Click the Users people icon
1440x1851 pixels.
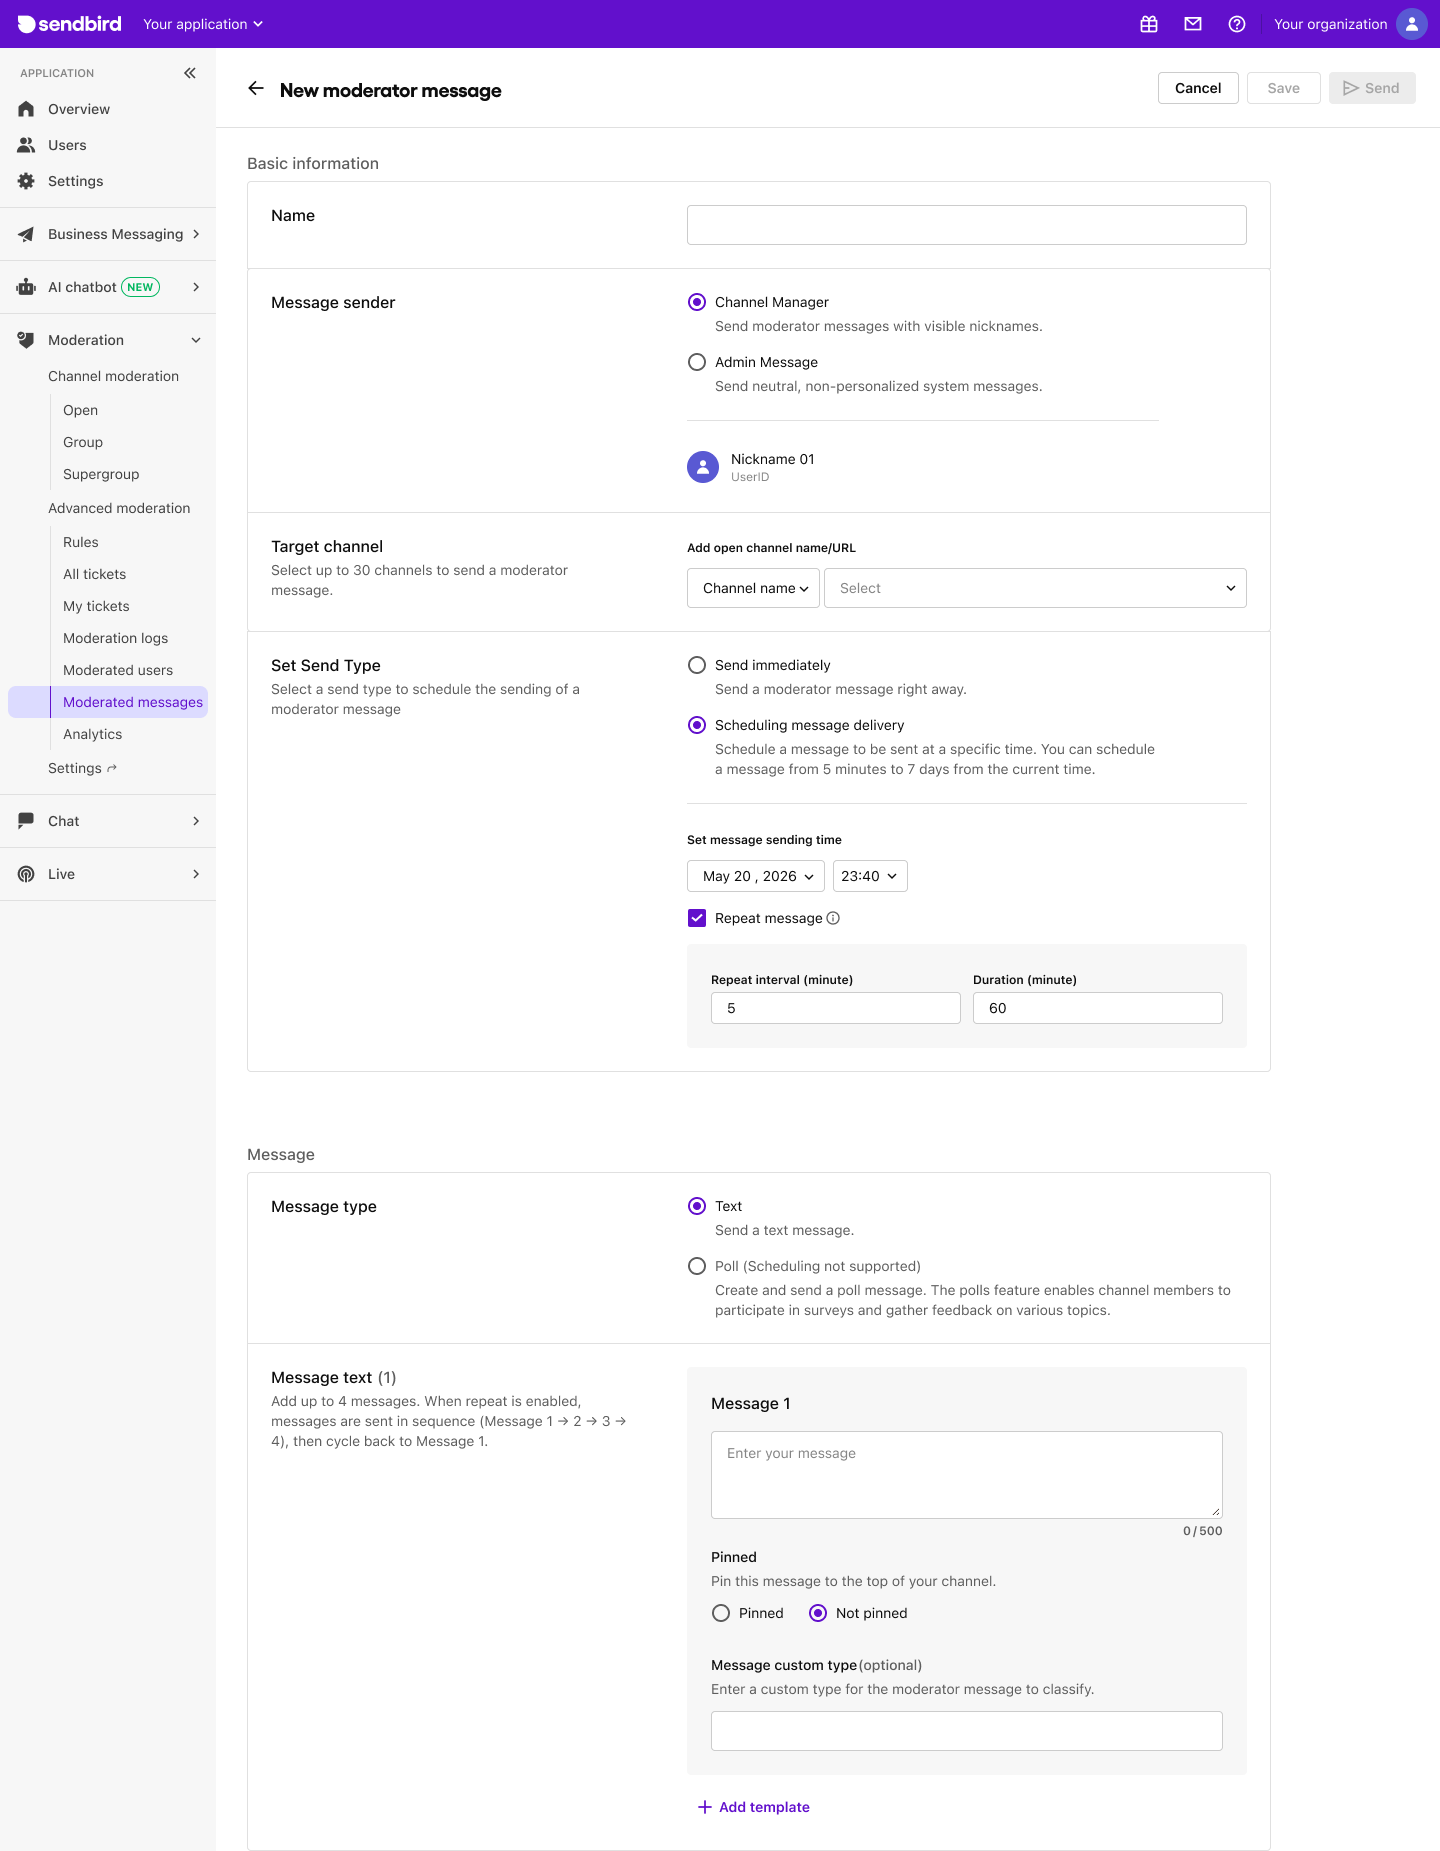(x=26, y=145)
